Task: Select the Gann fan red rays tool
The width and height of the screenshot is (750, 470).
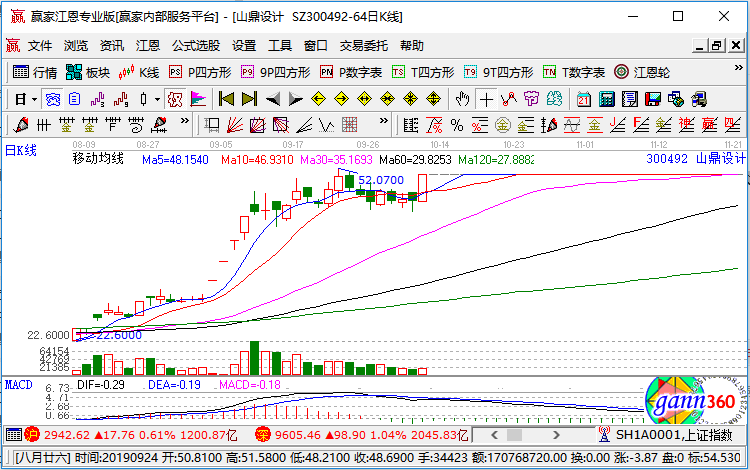Action: [235, 125]
